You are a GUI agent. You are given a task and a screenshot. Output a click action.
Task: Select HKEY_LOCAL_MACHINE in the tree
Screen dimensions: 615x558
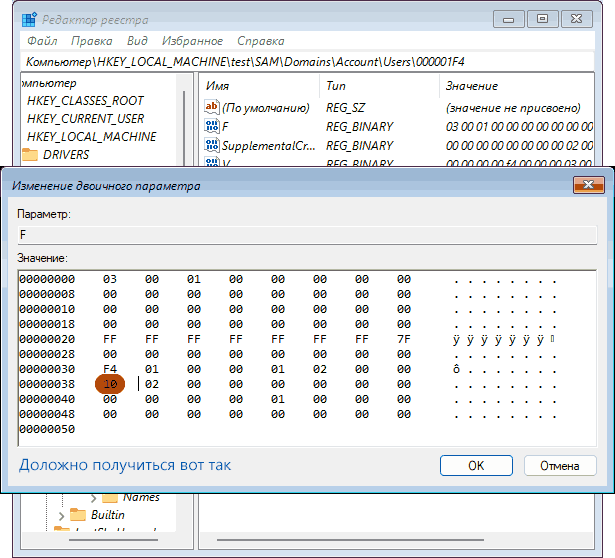pos(91,136)
